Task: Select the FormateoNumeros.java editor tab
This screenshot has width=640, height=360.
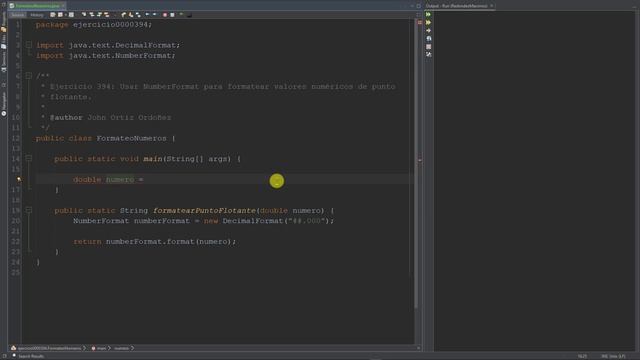Action: click(37, 6)
